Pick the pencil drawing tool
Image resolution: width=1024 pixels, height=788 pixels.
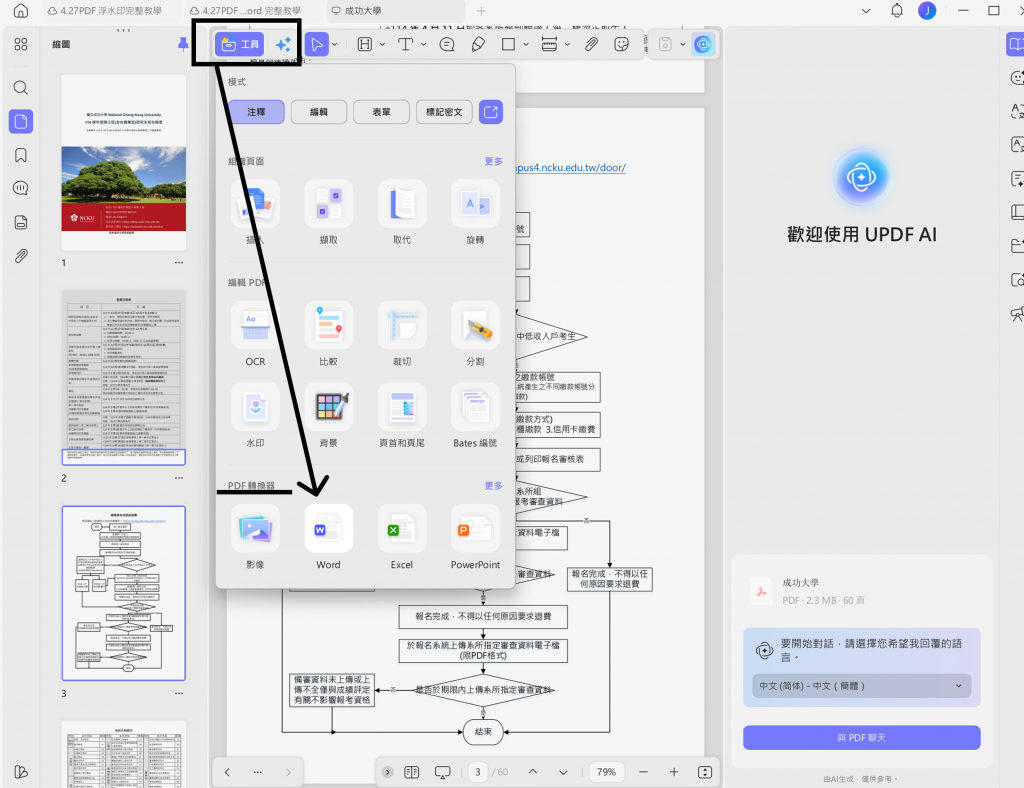click(478, 44)
